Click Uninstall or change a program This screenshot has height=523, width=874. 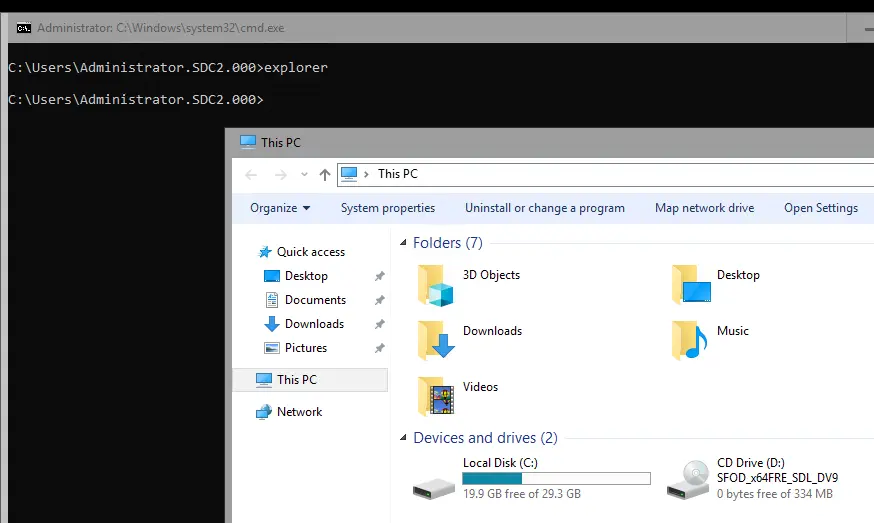pyautogui.click(x=545, y=208)
